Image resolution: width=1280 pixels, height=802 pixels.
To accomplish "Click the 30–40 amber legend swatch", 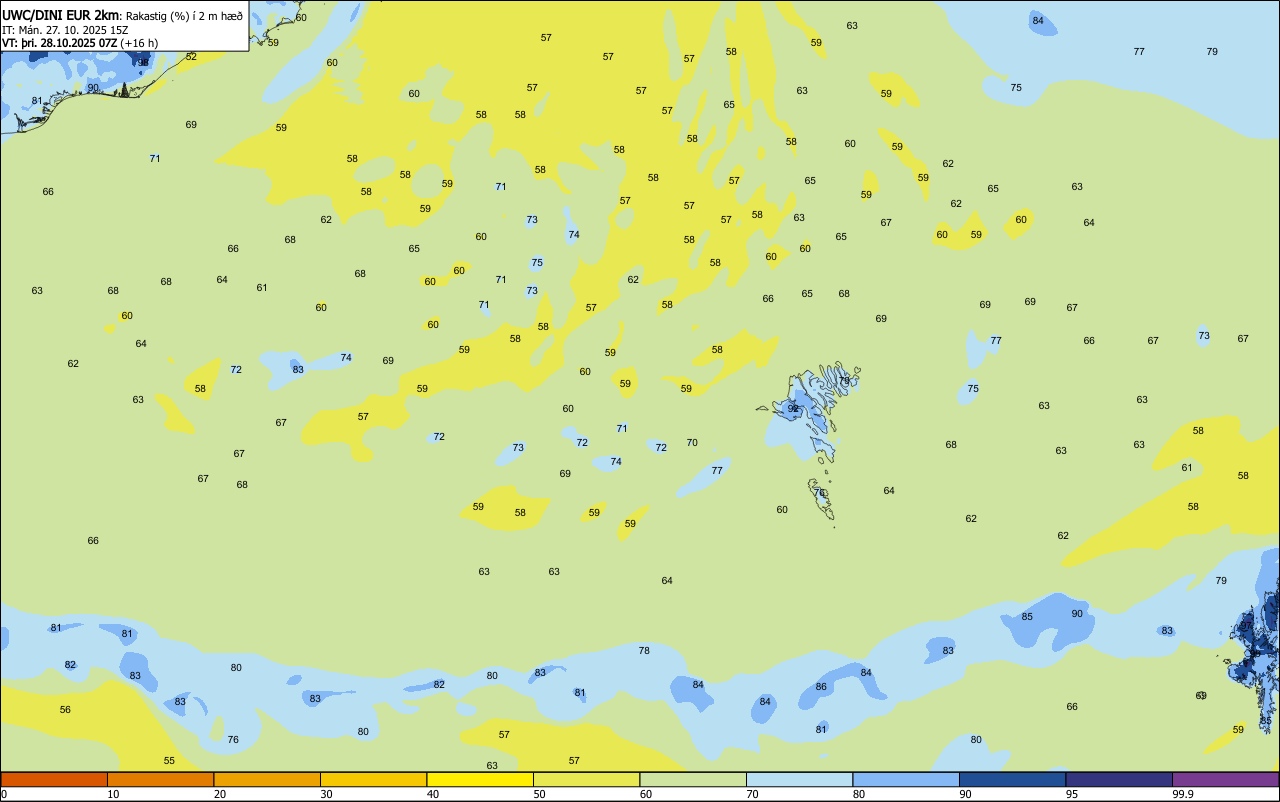I will coord(373,779).
